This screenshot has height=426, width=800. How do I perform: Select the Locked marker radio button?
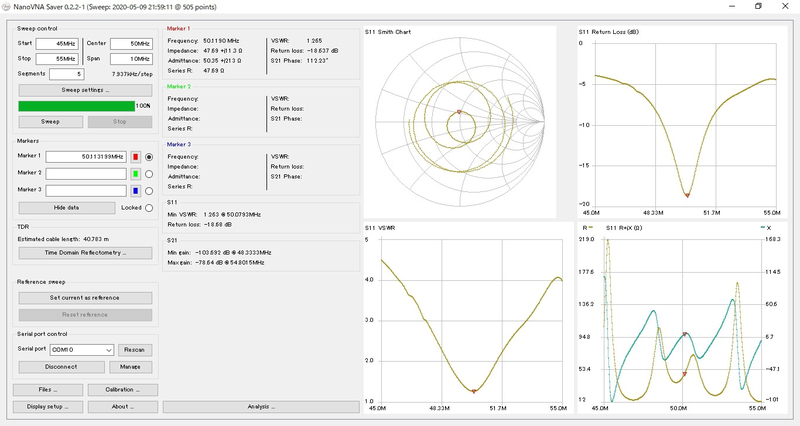[149, 208]
